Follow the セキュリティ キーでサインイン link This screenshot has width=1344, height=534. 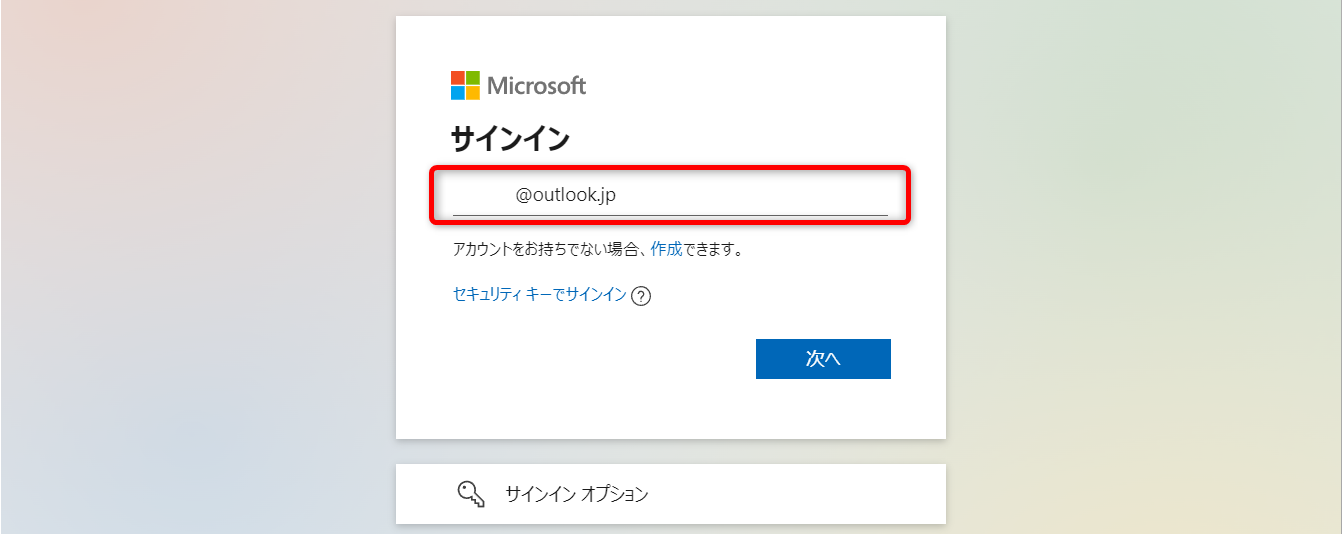(x=540, y=295)
